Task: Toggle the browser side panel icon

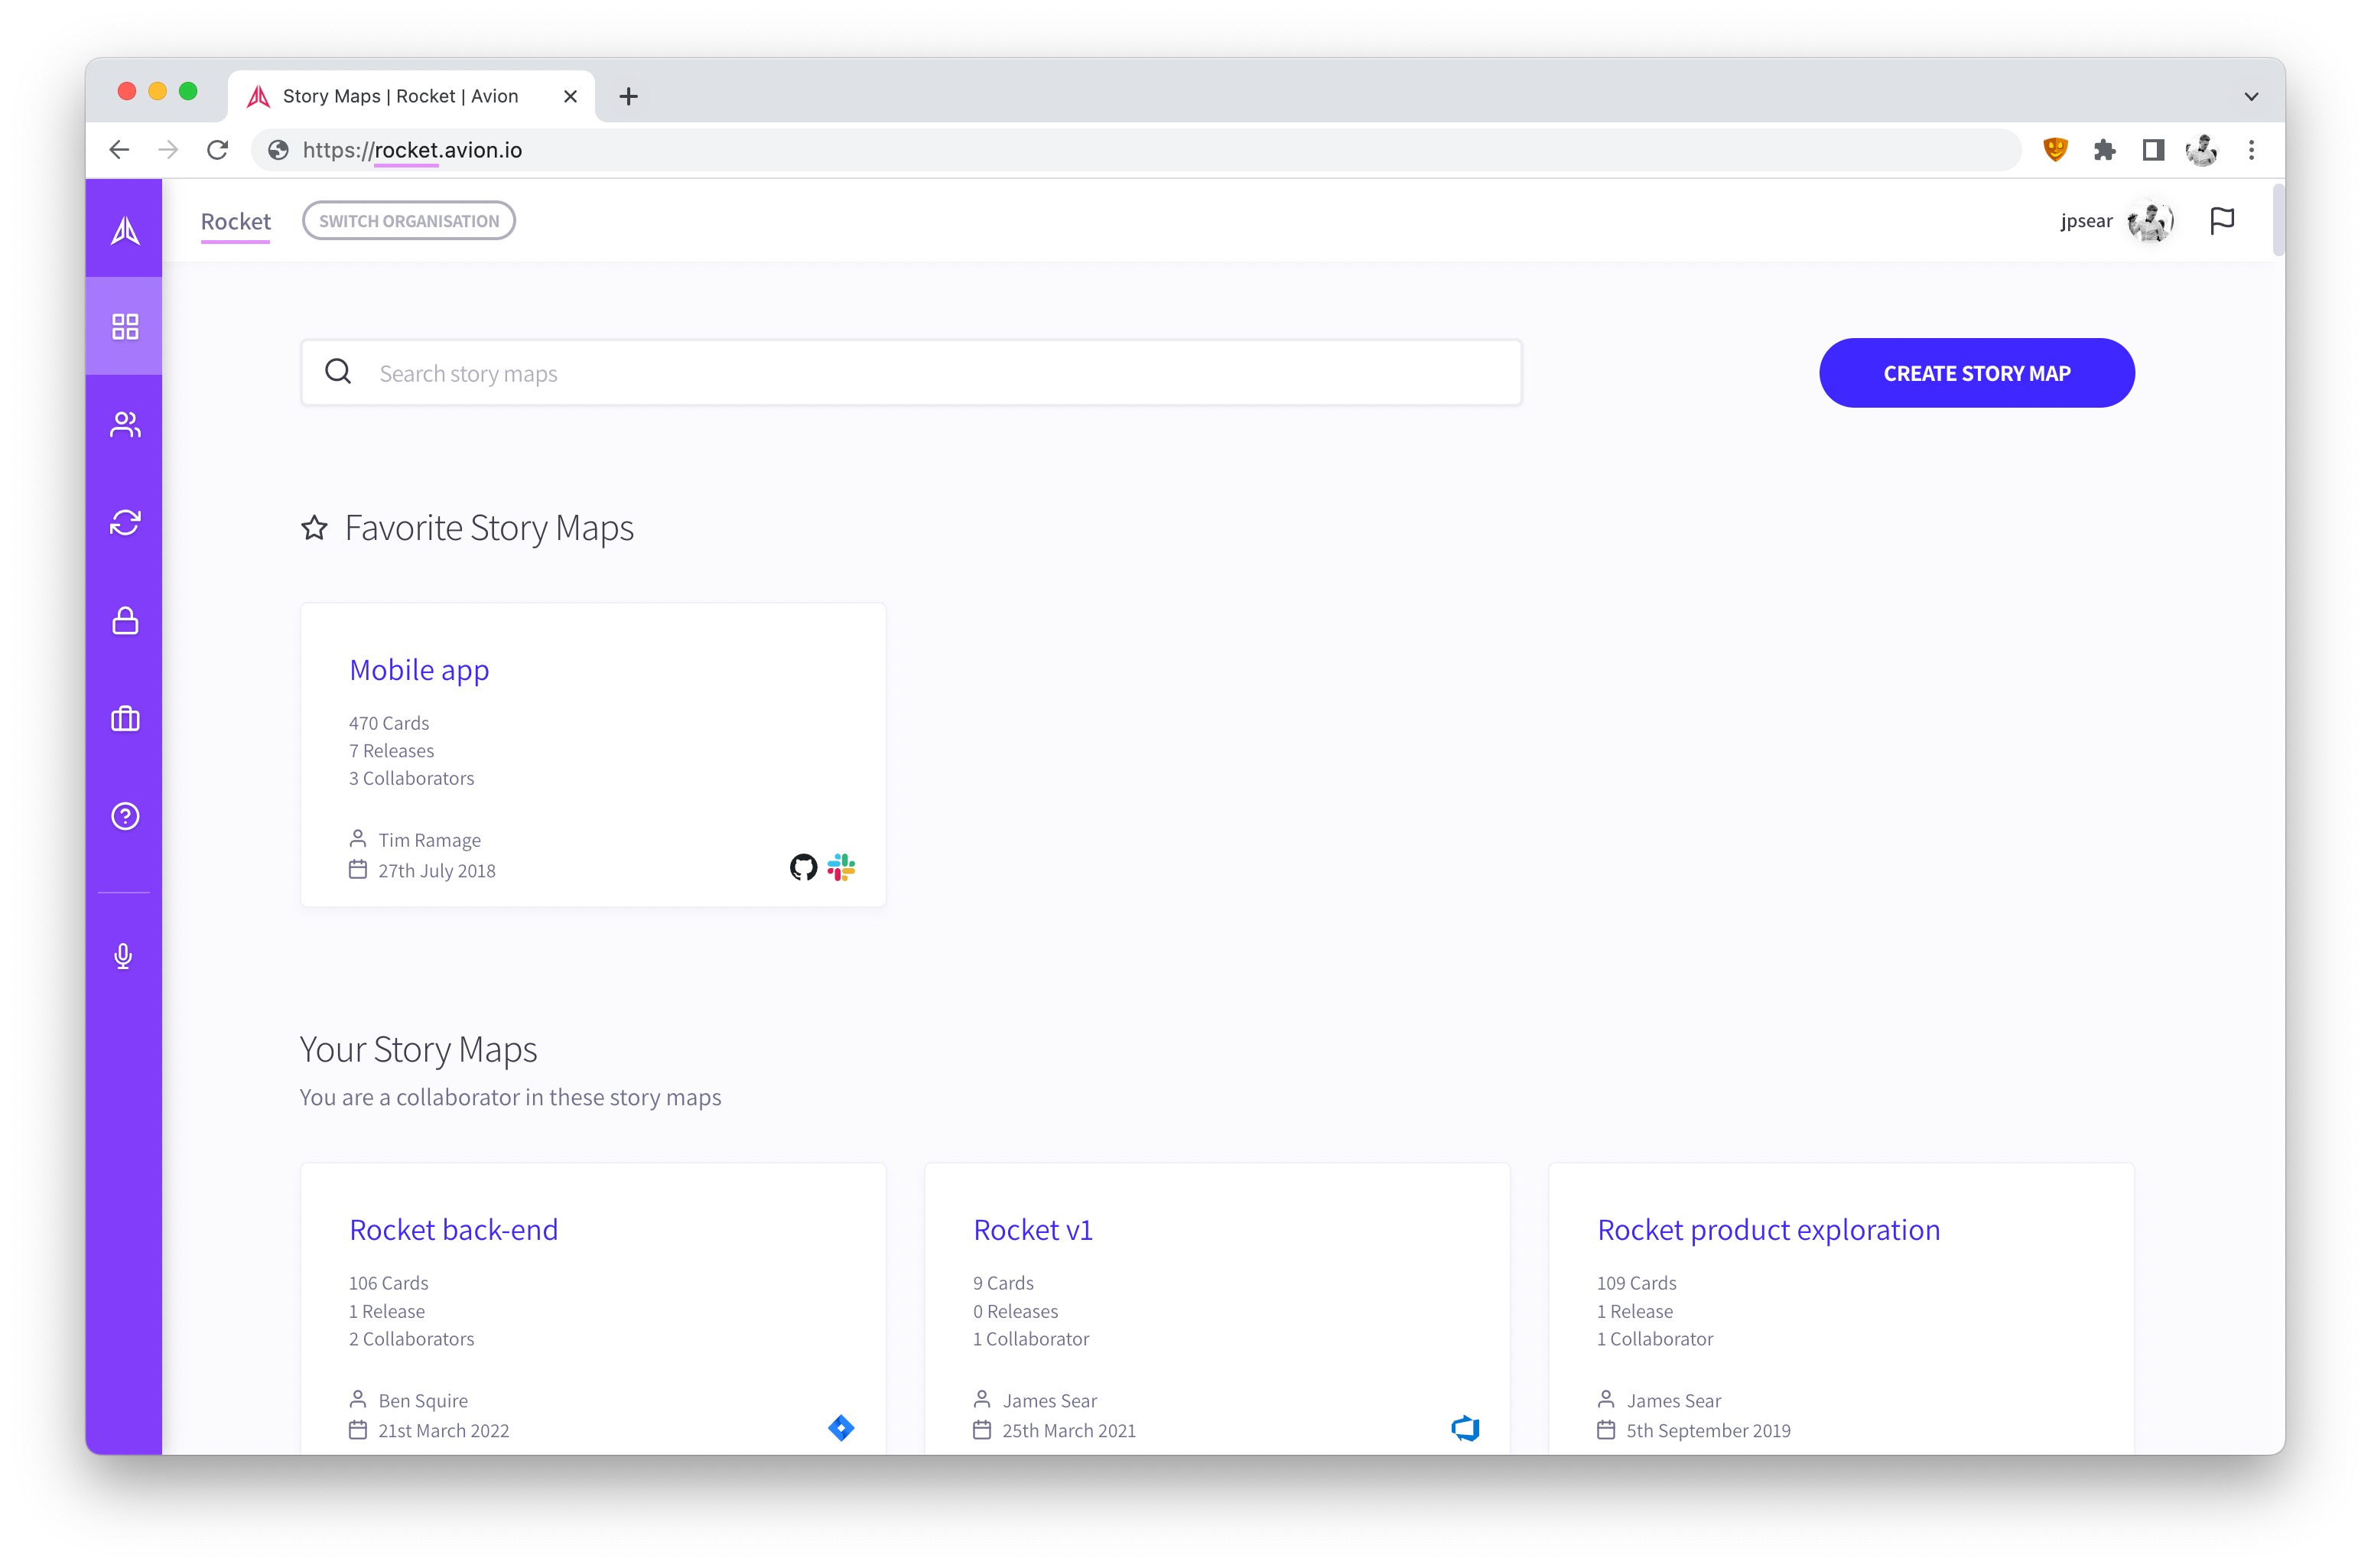Action: [x=2153, y=150]
